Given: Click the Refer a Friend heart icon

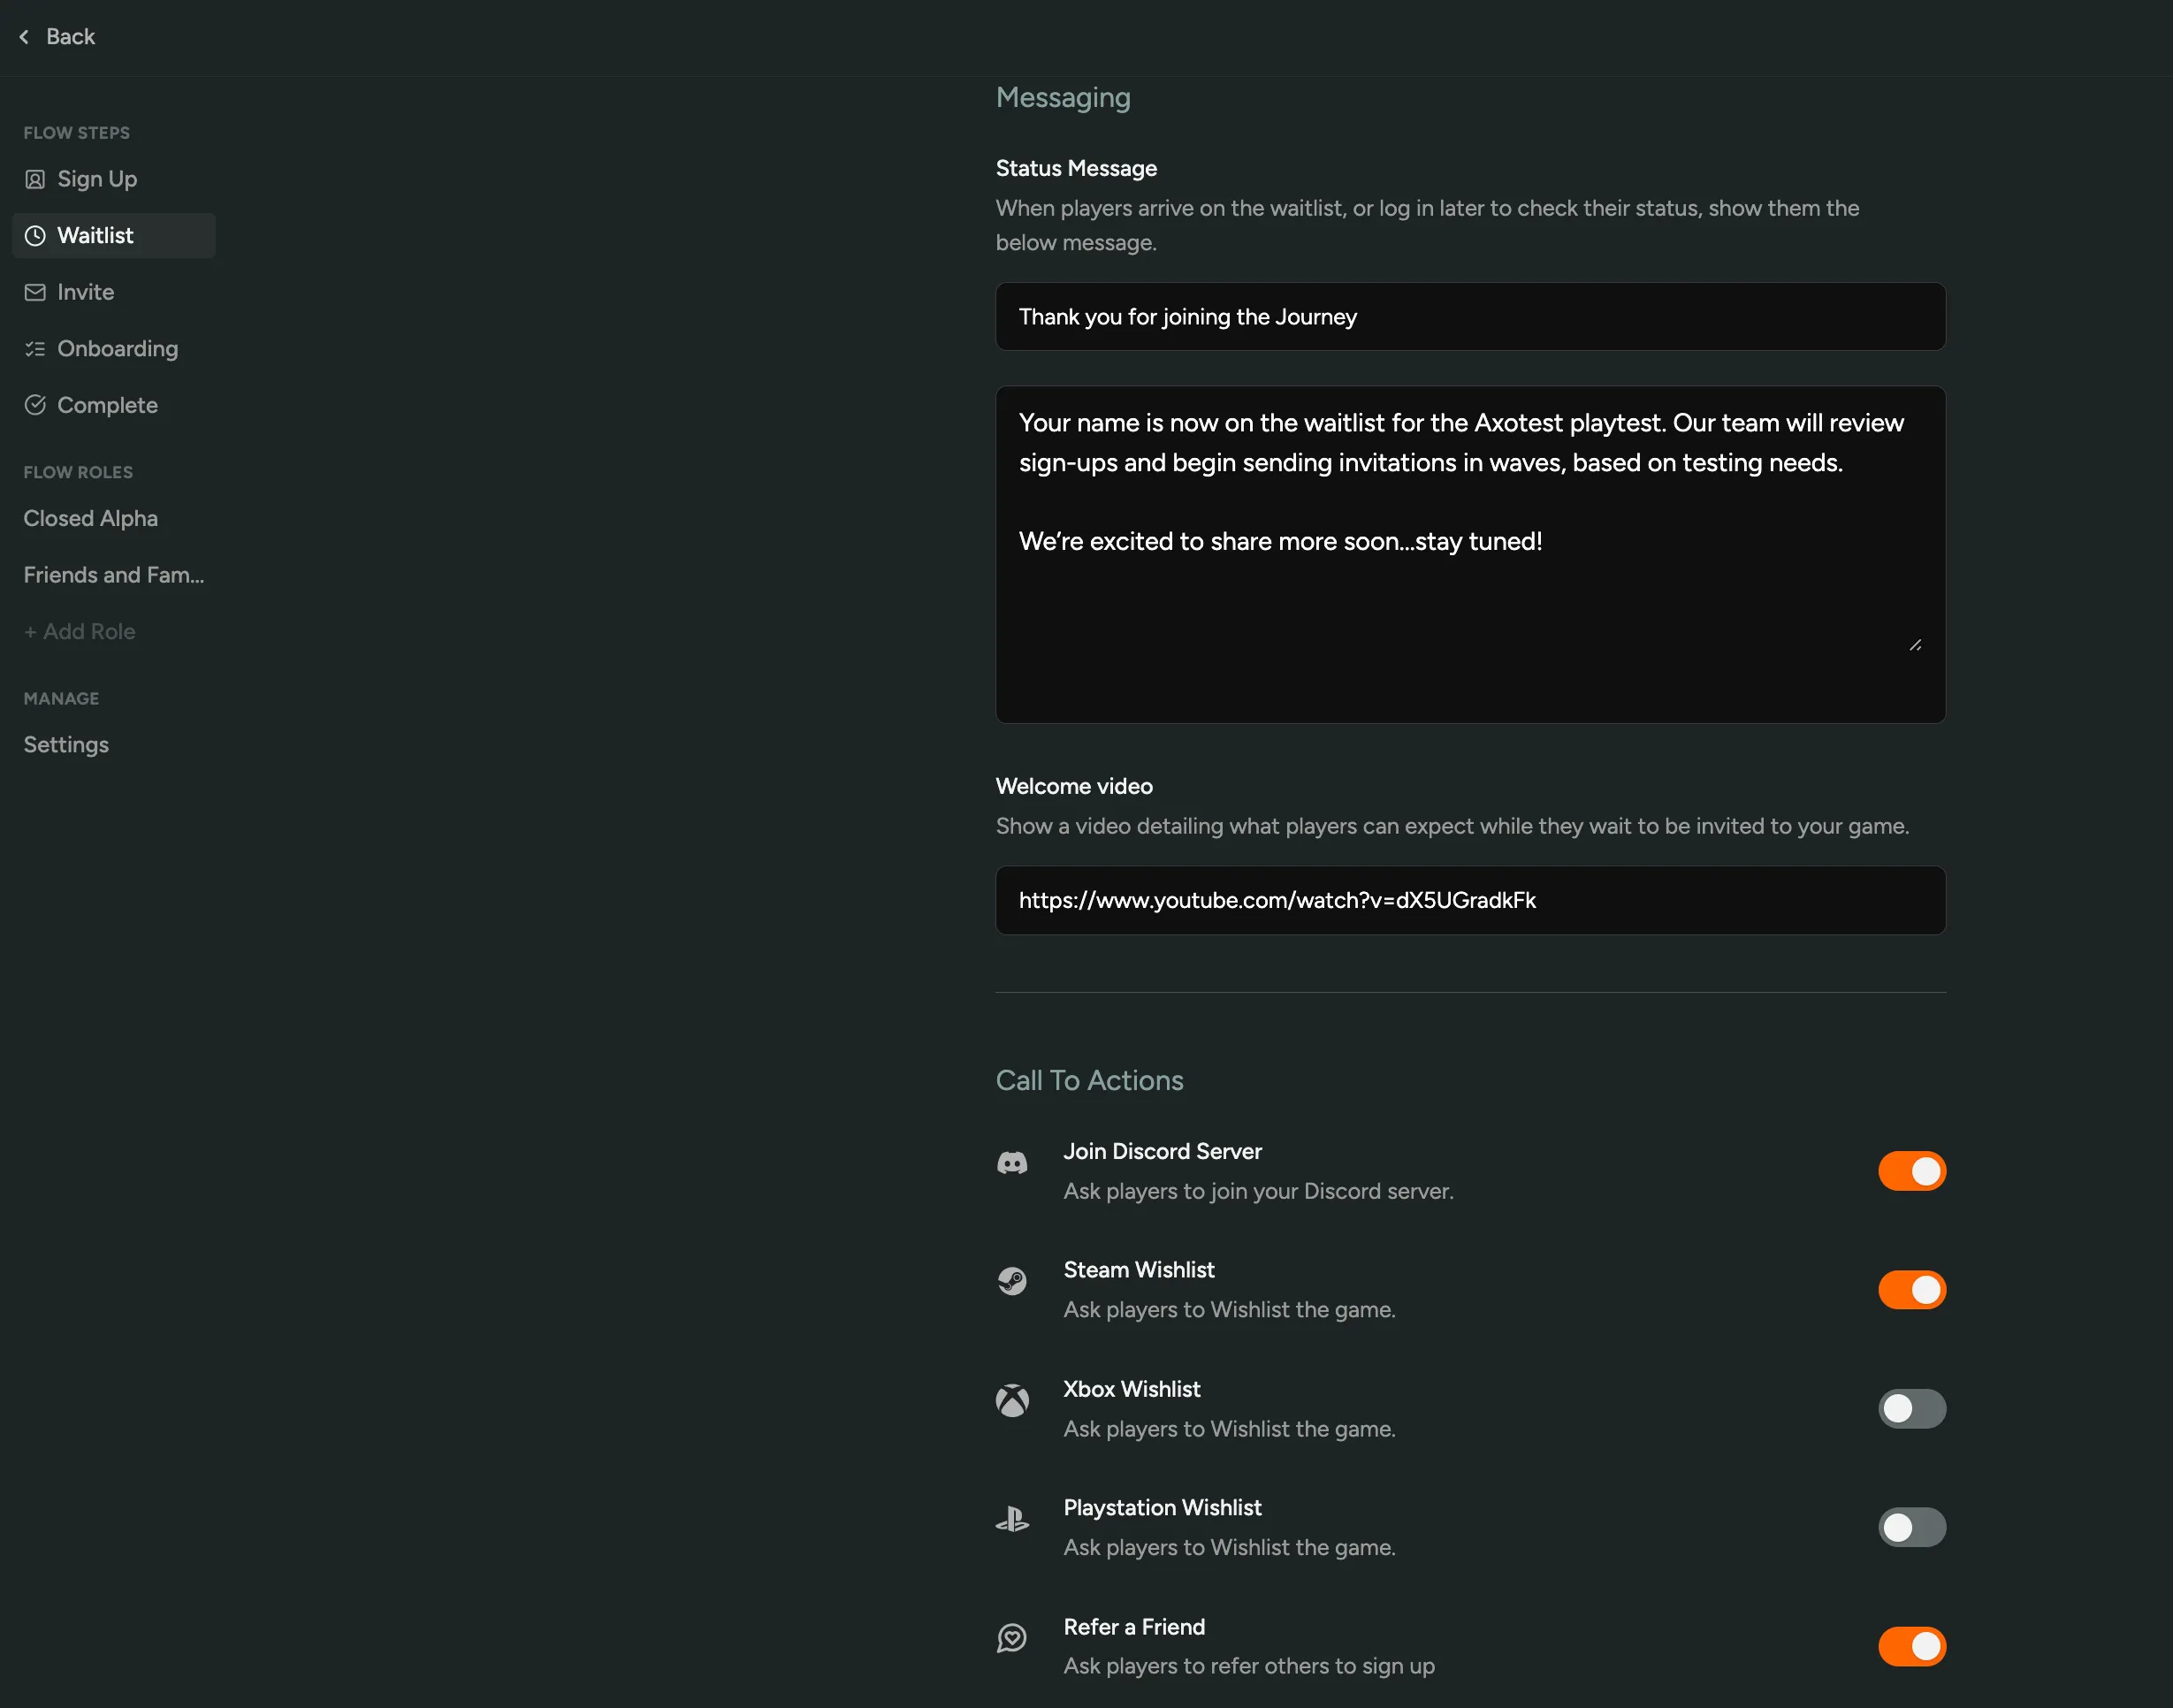Looking at the screenshot, I should point(1013,1637).
